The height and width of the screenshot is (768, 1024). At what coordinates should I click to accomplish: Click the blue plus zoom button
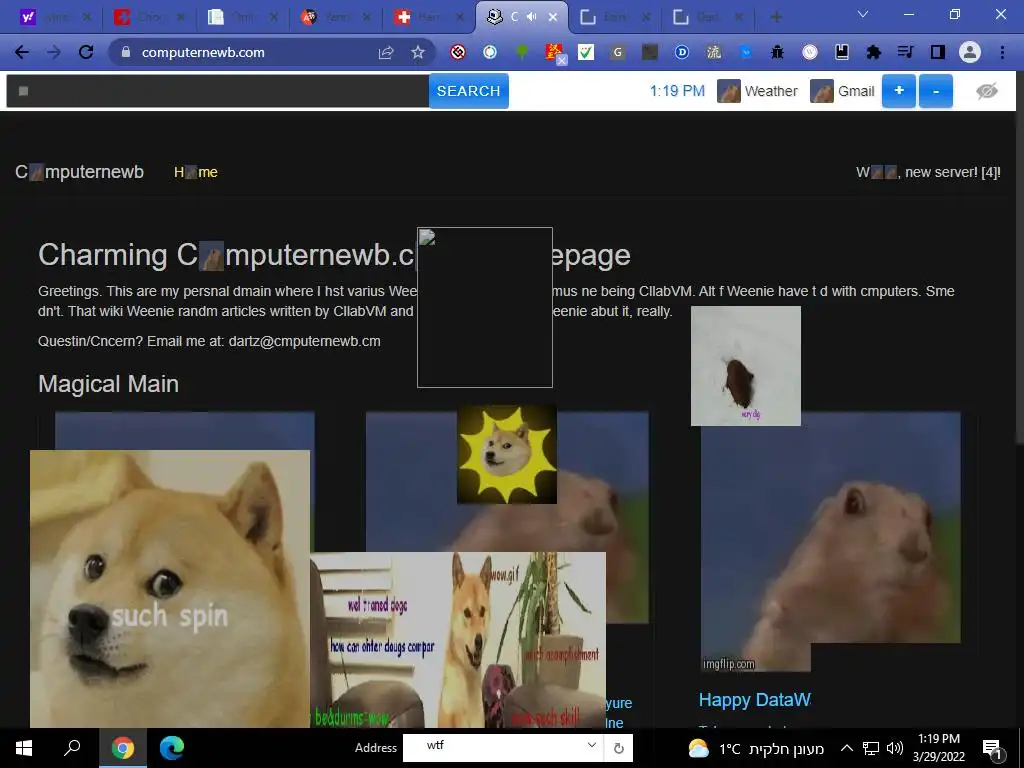tap(899, 91)
